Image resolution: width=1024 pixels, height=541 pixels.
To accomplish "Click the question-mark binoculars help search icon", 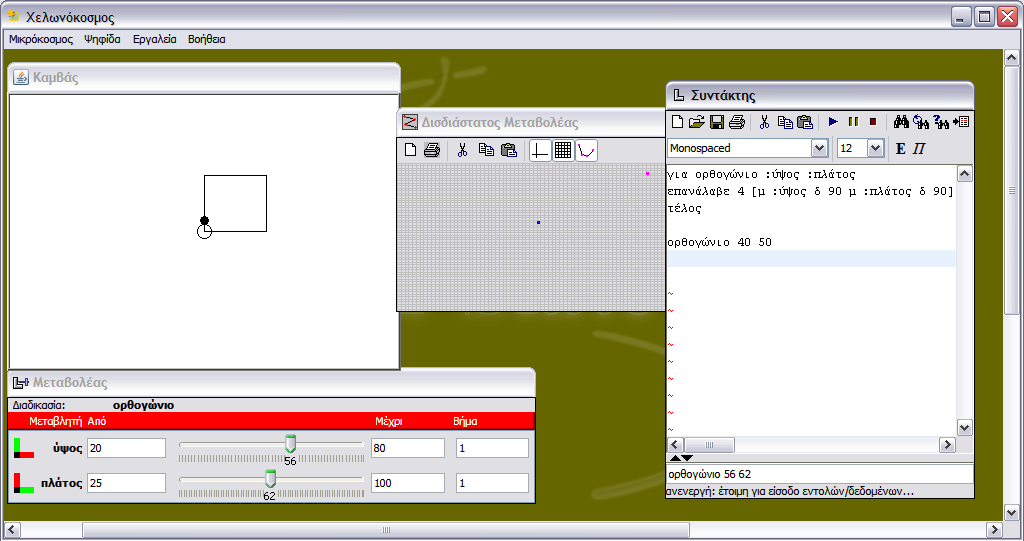I will (x=941, y=122).
